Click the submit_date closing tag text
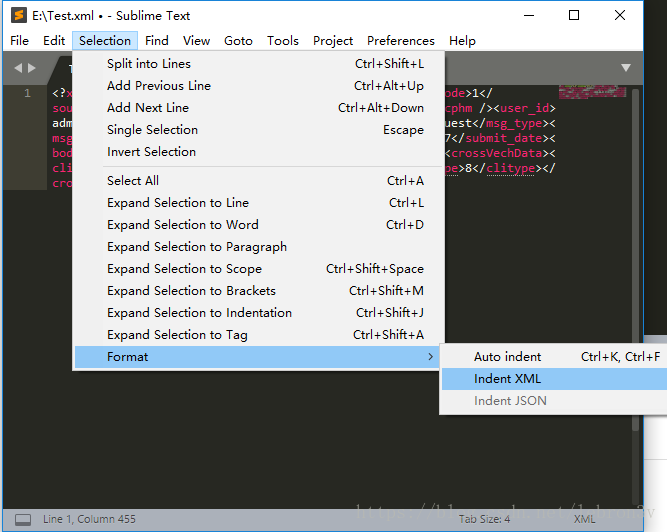Image resolution: width=667 pixels, height=532 pixels. [x=504, y=138]
